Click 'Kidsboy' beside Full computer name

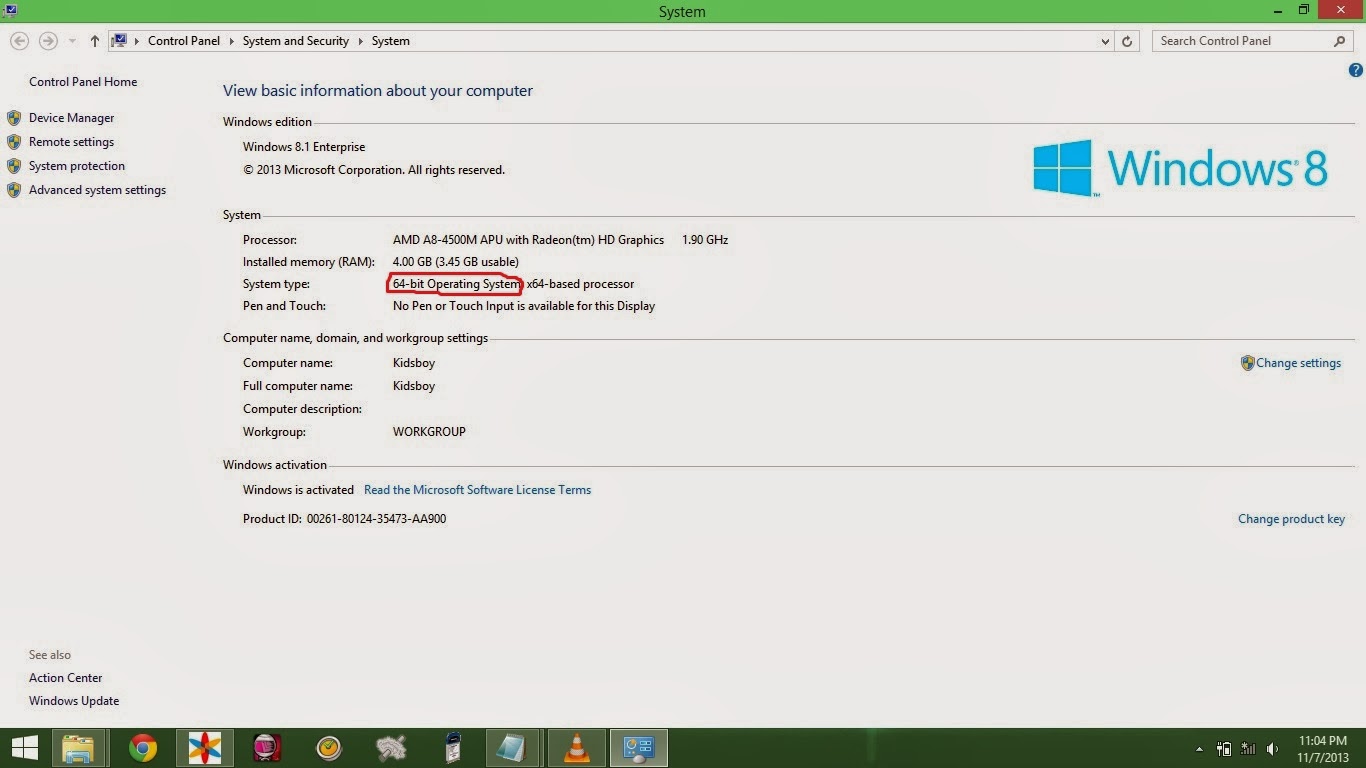[x=414, y=386]
